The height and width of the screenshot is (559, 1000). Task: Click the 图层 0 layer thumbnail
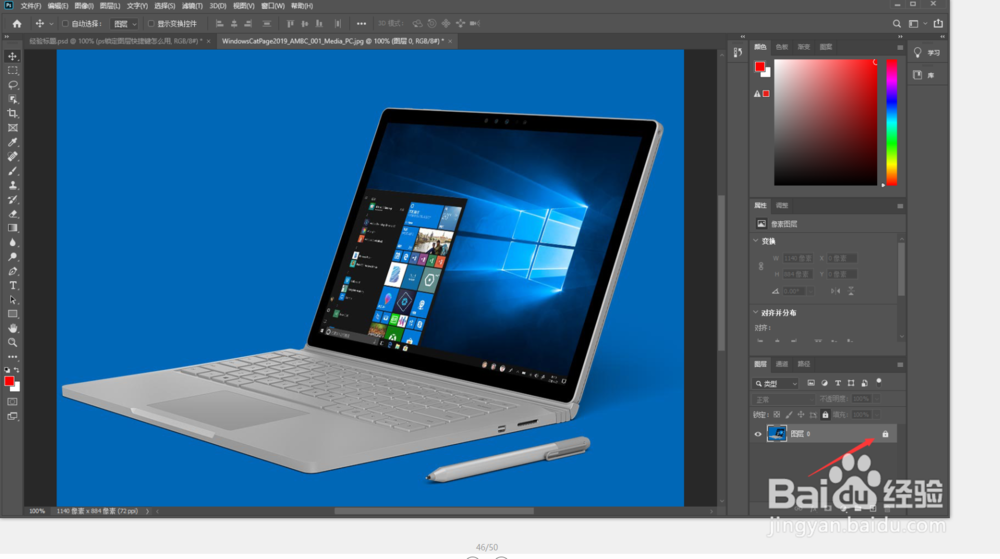click(x=776, y=434)
